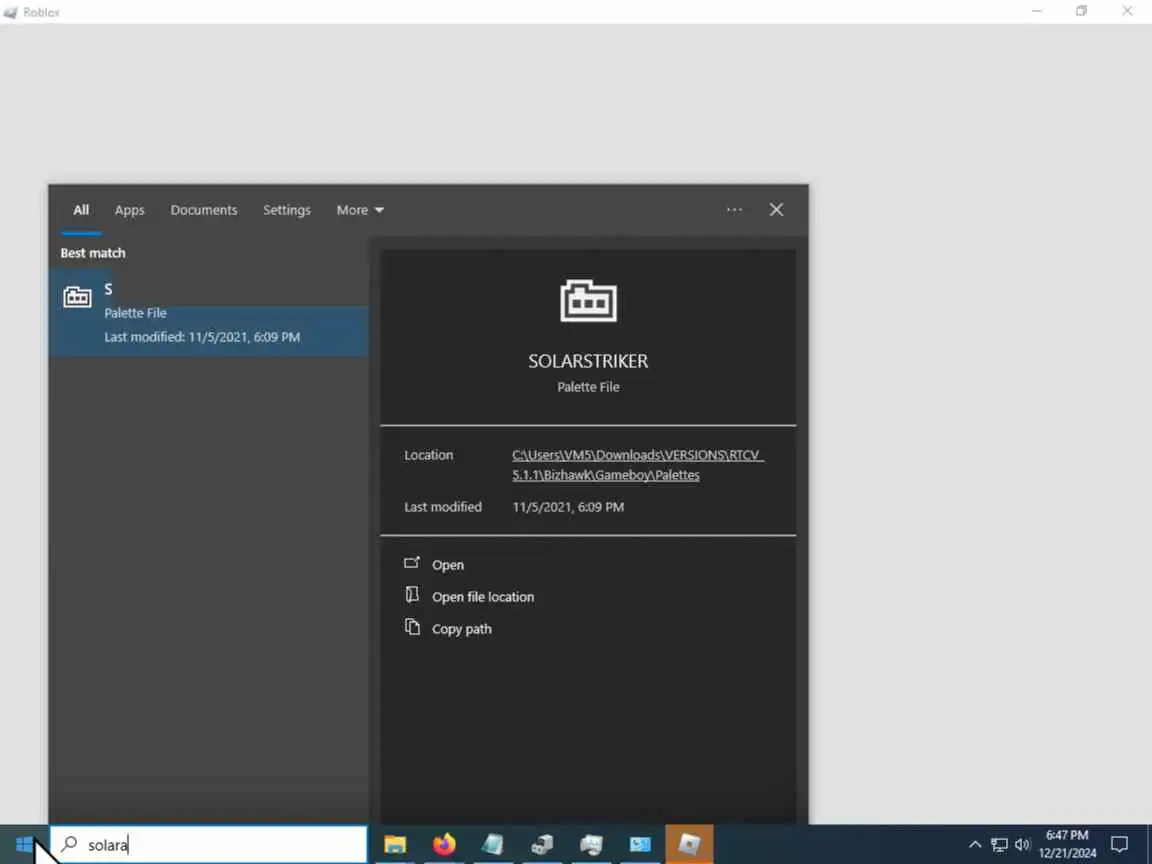The height and width of the screenshot is (864, 1152).
Task: Open network status tray icon
Action: (999, 845)
